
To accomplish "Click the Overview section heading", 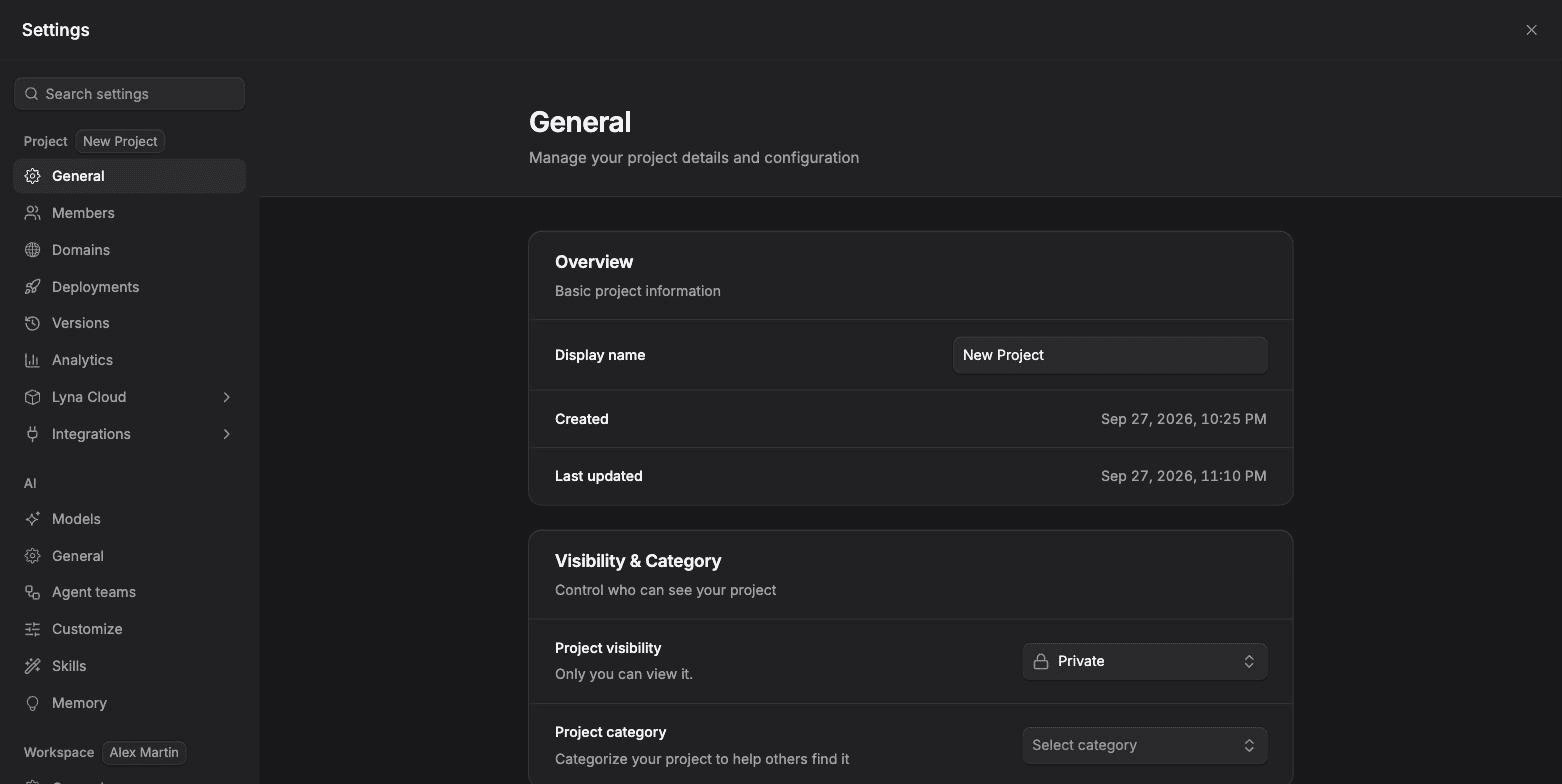I will tap(594, 262).
